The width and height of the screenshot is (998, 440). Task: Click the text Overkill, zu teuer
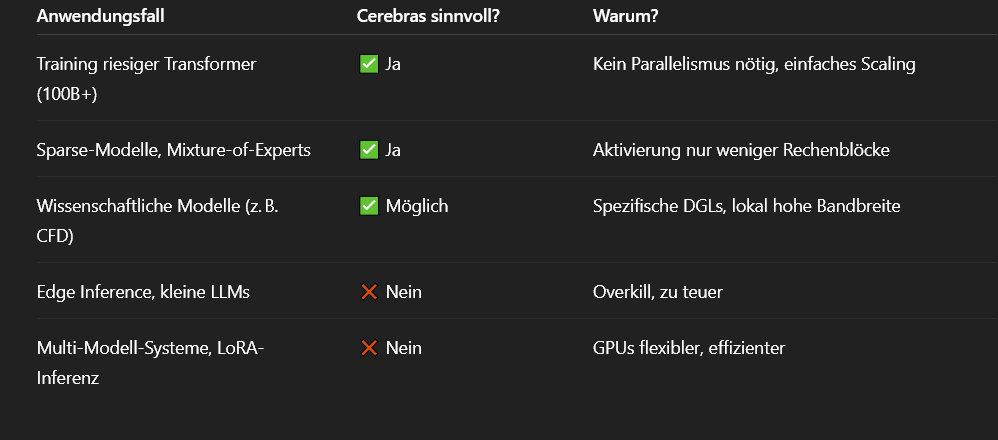click(x=657, y=292)
